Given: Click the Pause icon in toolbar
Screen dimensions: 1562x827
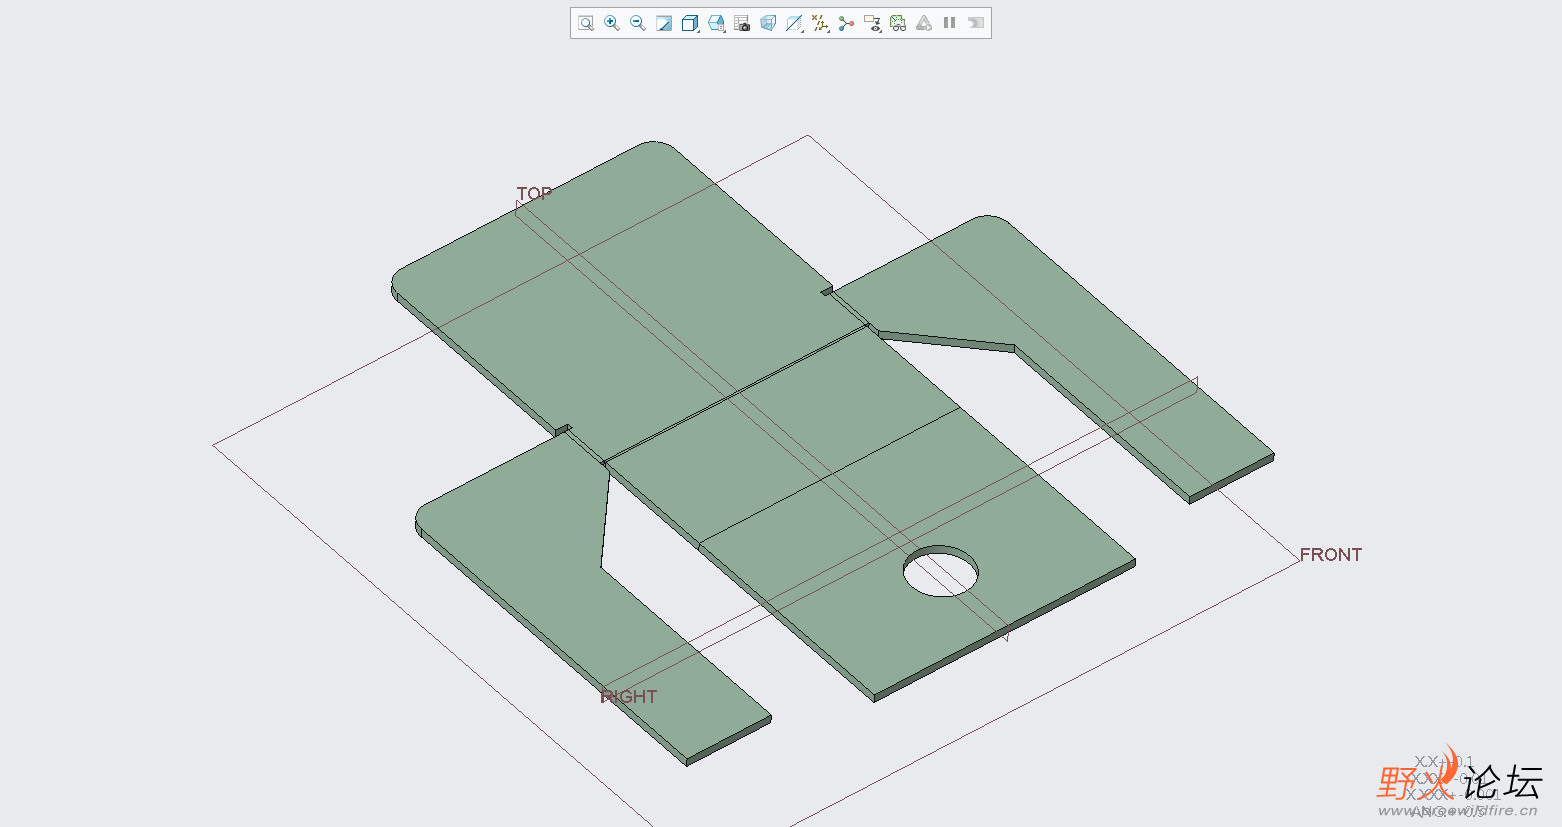Looking at the screenshot, I should tap(950, 23).
